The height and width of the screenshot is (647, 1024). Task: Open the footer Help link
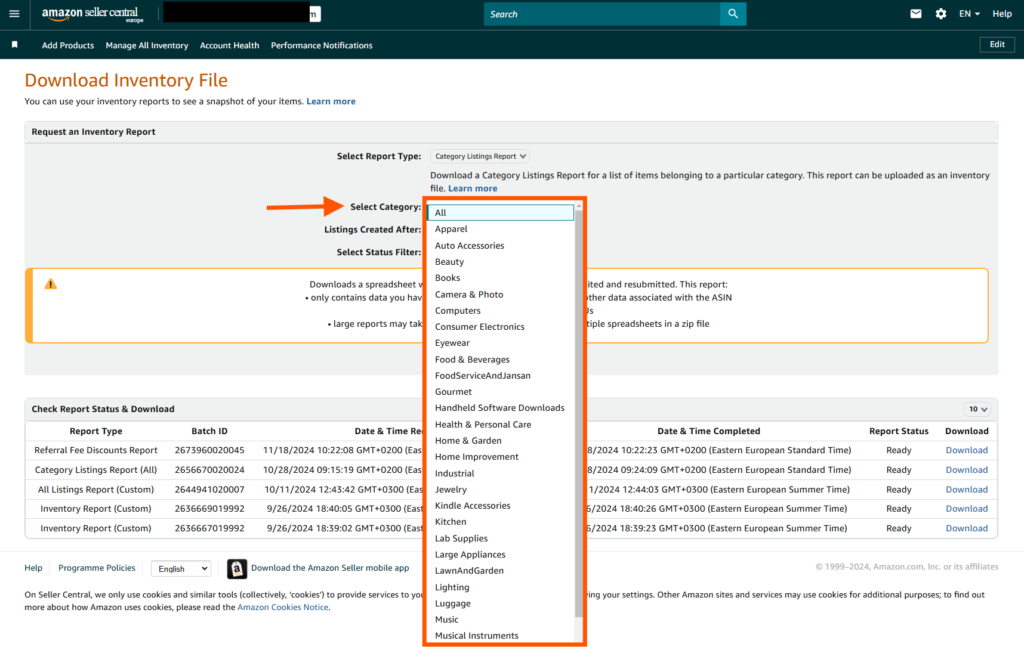click(x=33, y=568)
